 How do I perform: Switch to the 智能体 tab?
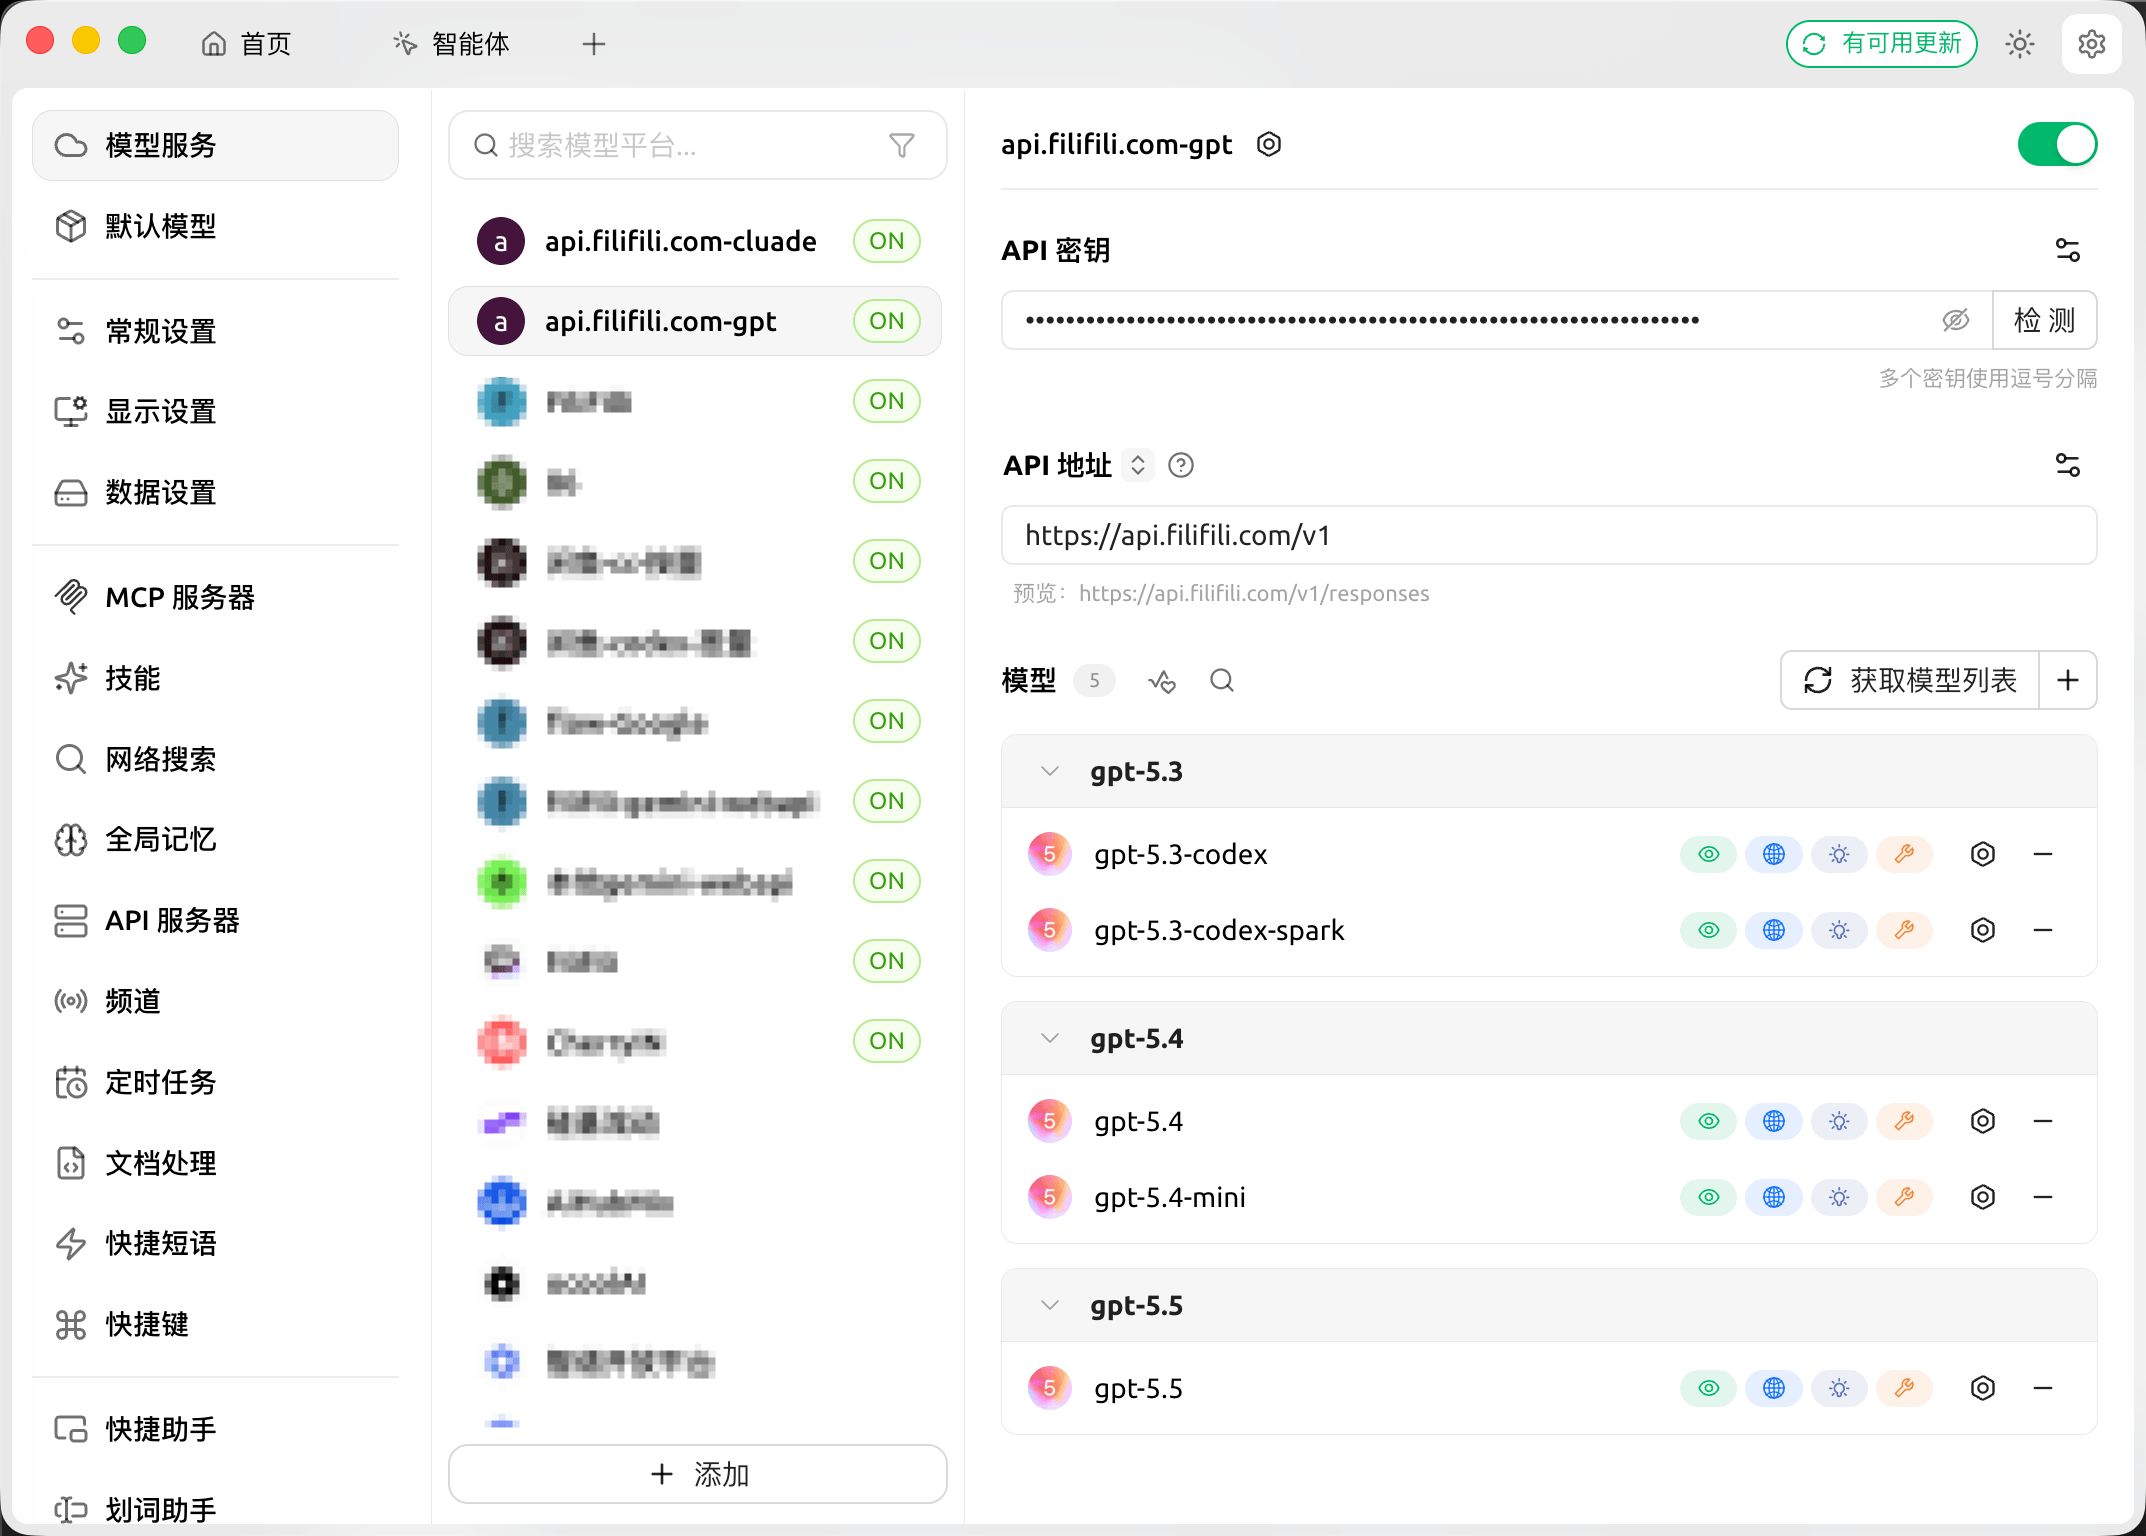point(451,44)
